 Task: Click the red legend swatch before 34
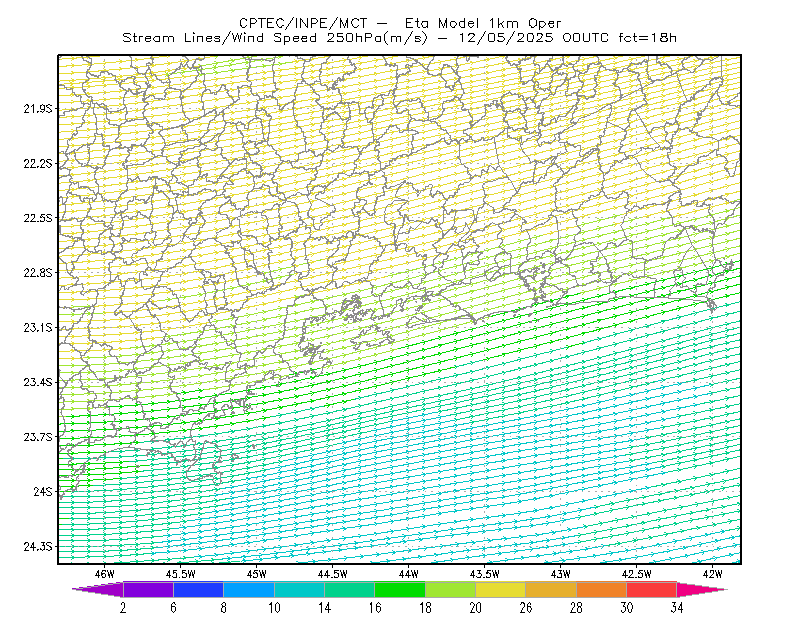pyautogui.click(x=652, y=589)
